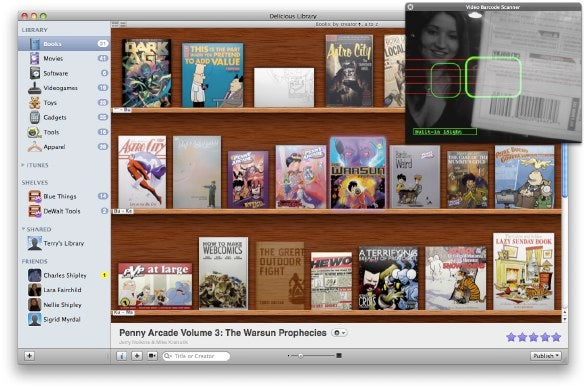Open video camera barcode scanner button
This screenshot has height=389, width=586.
[x=152, y=356]
